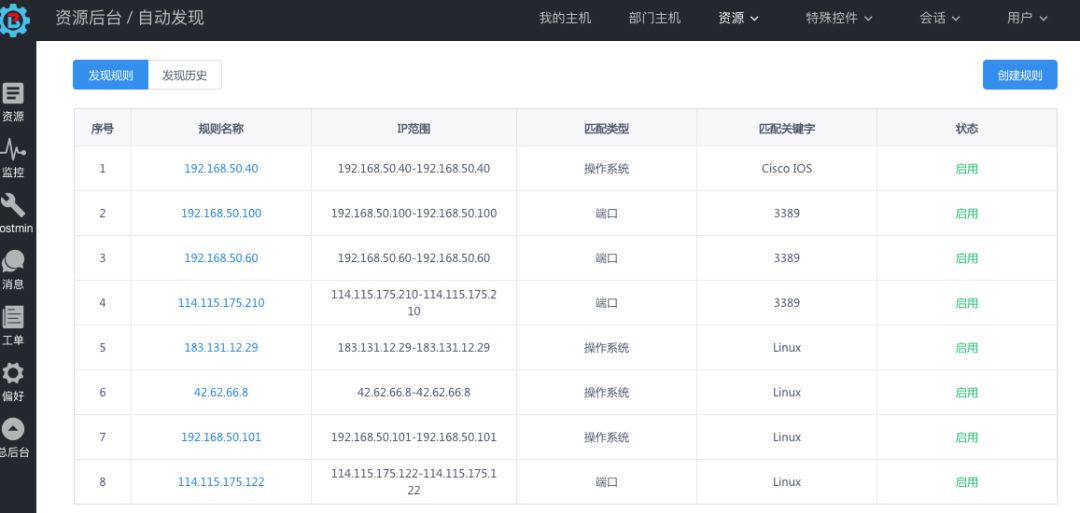This screenshot has height=513, width=1080.
Task: Select the 发现规则 tab
Action: coord(110,75)
